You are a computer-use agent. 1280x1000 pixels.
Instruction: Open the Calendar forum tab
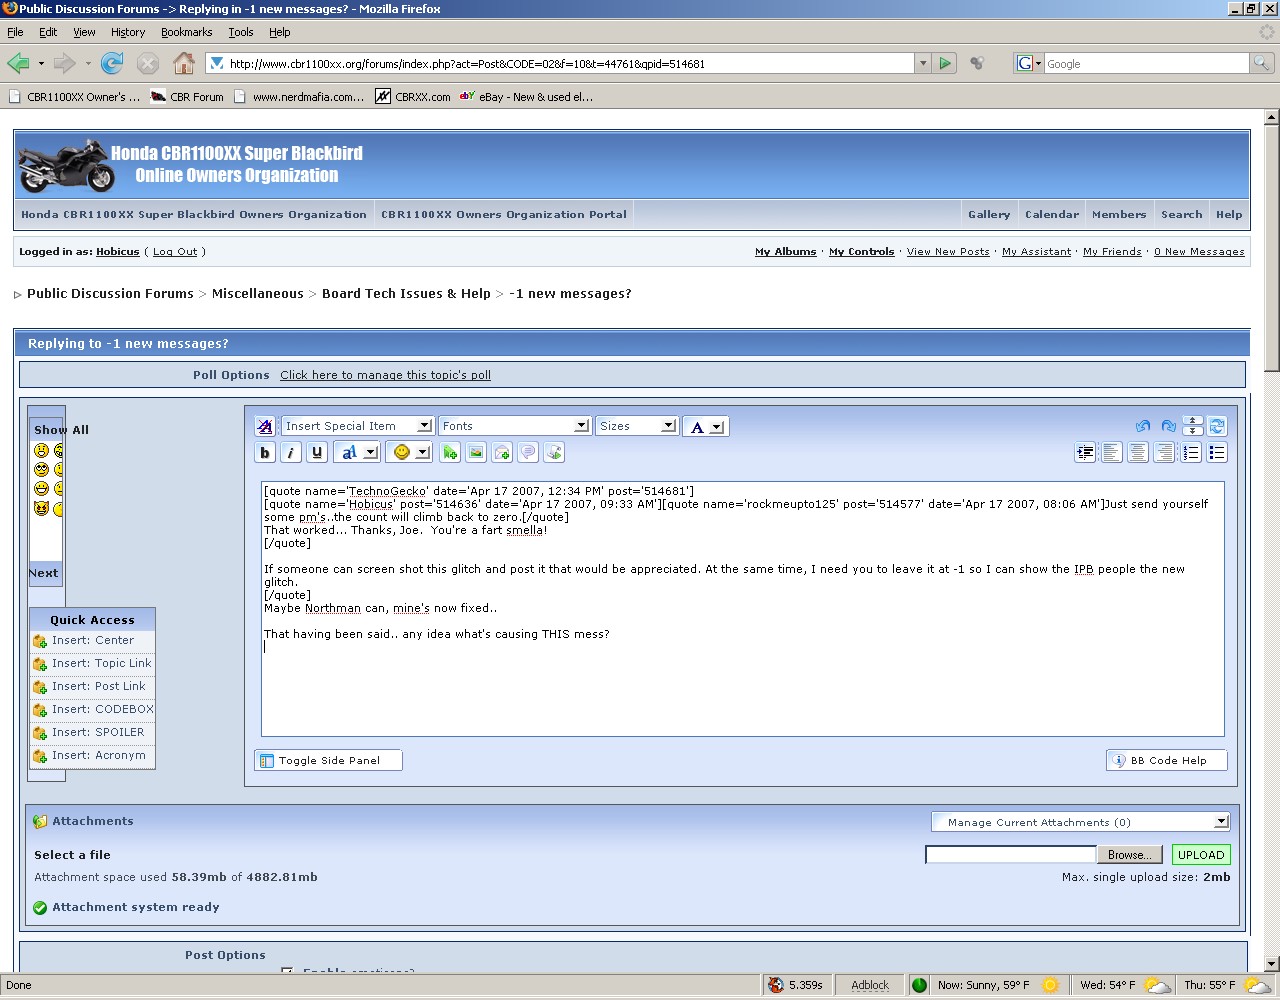pyautogui.click(x=1052, y=214)
